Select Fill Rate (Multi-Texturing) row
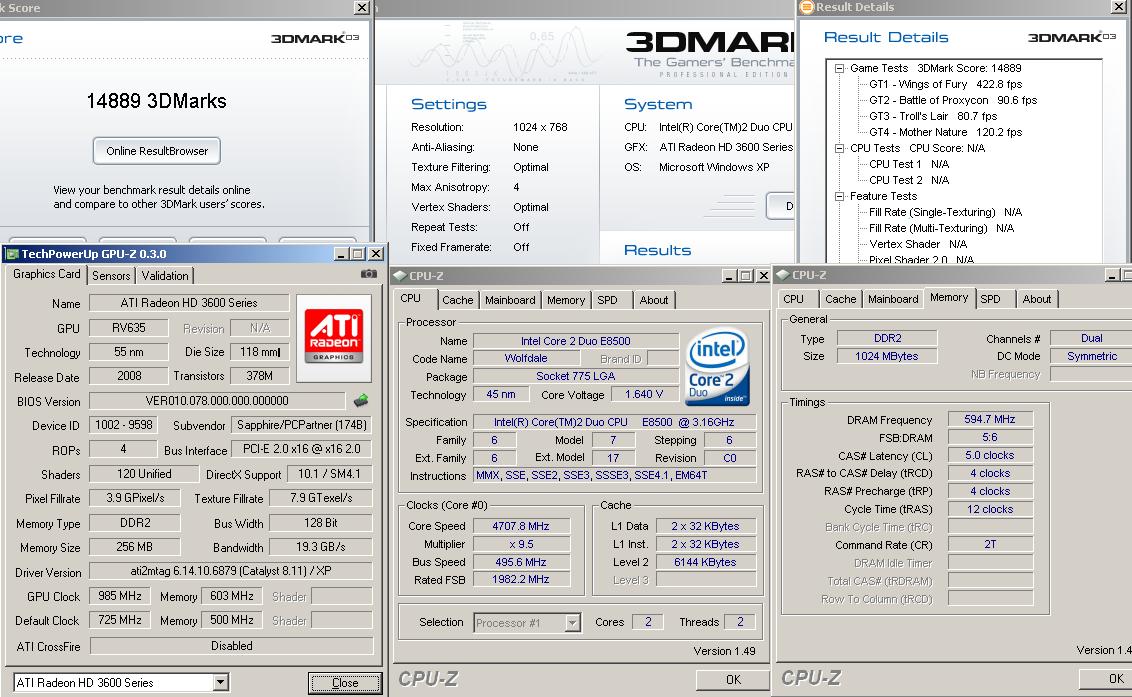The width and height of the screenshot is (1132, 697). point(941,228)
